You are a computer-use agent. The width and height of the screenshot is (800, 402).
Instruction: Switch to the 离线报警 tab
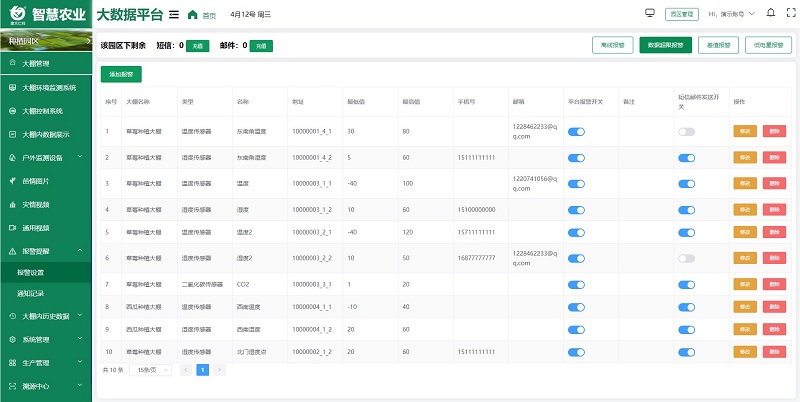coord(613,45)
